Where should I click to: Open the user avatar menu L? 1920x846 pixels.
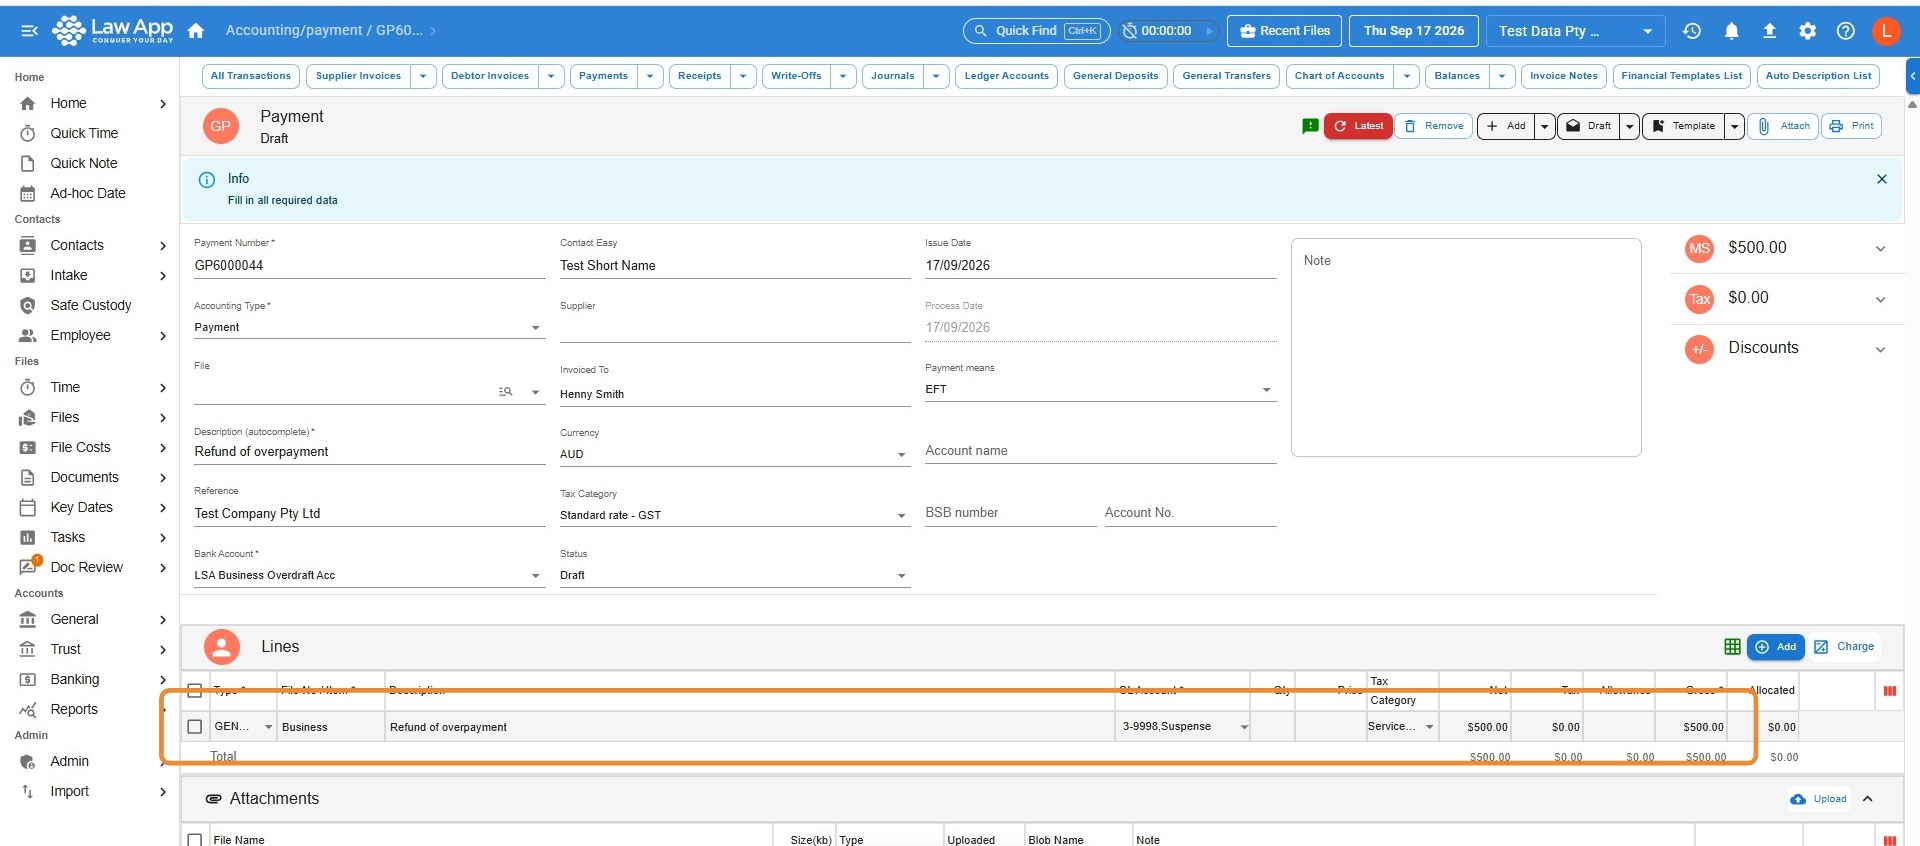[x=1886, y=31]
